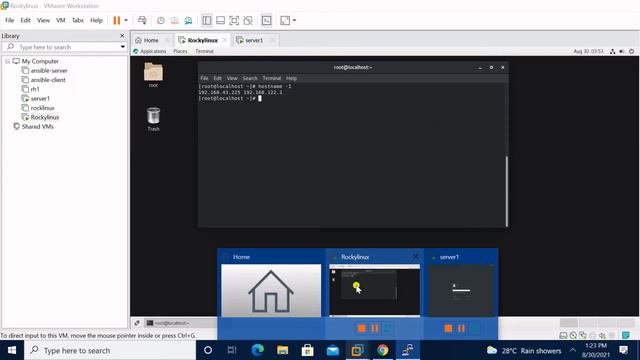Toggle the thumbnail bar icon in toolbar
This screenshot has width=640, height=360.
[220, 20]
